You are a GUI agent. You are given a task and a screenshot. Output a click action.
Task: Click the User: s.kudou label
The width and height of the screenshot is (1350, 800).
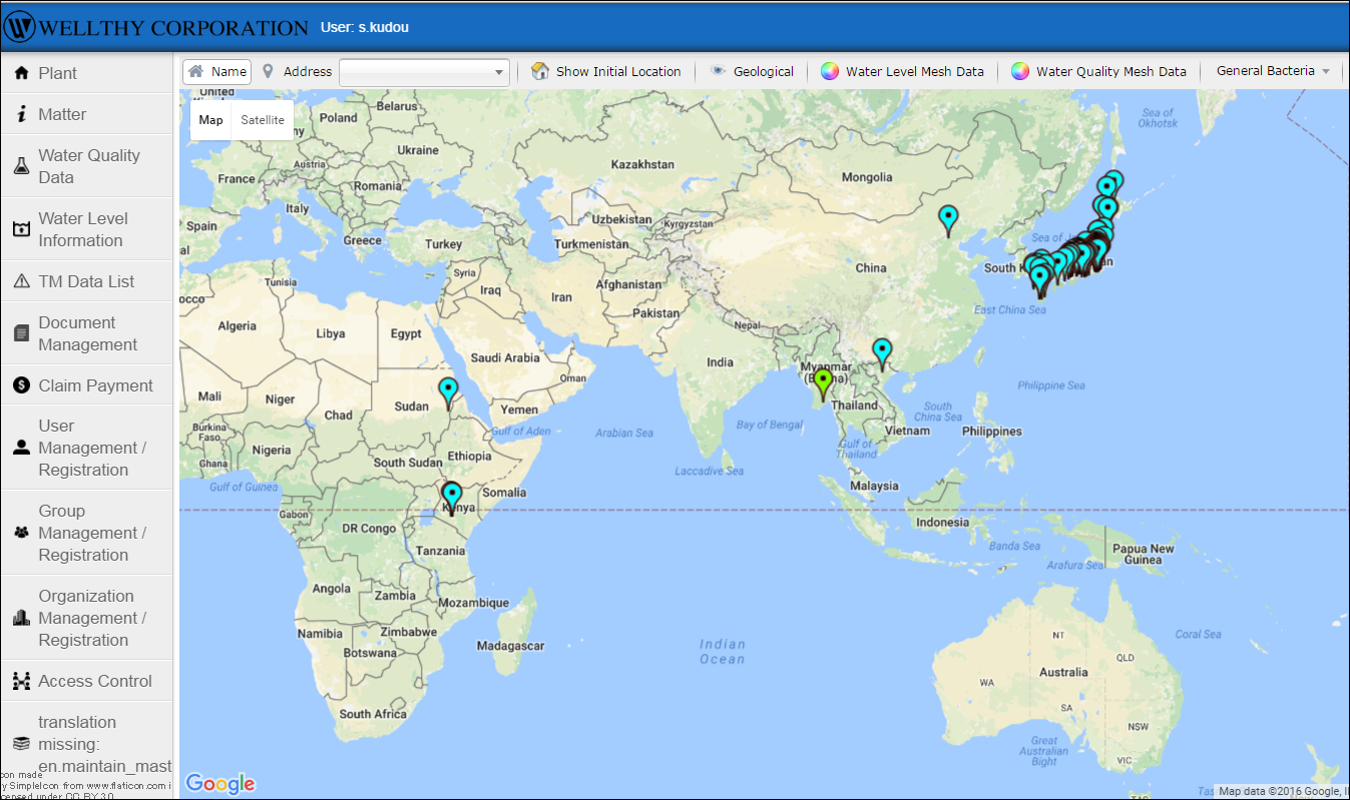(364, 27)
